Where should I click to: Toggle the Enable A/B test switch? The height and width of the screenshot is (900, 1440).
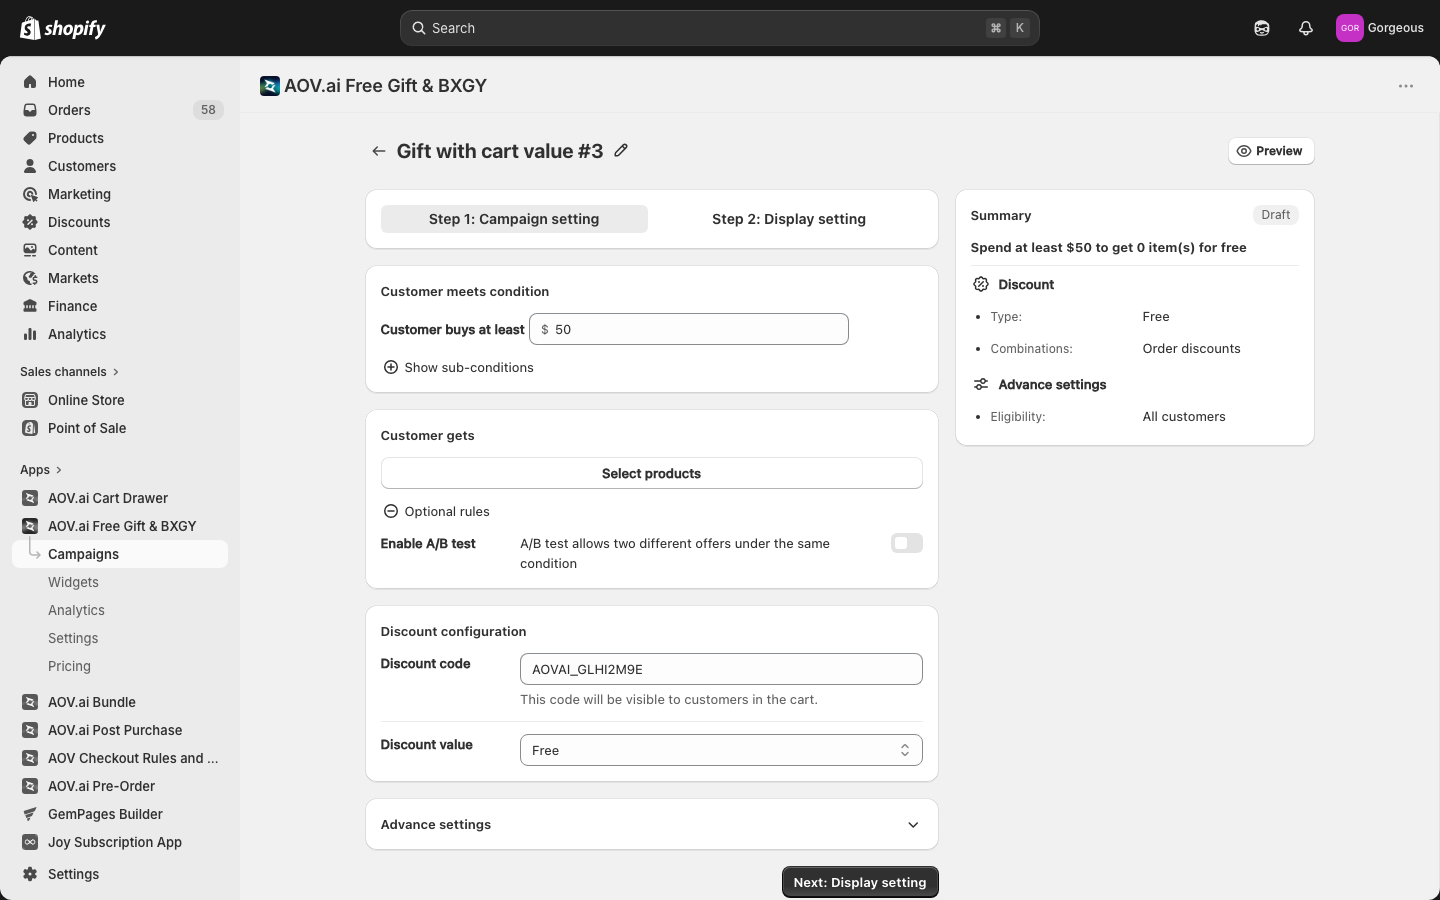(907, 543)
